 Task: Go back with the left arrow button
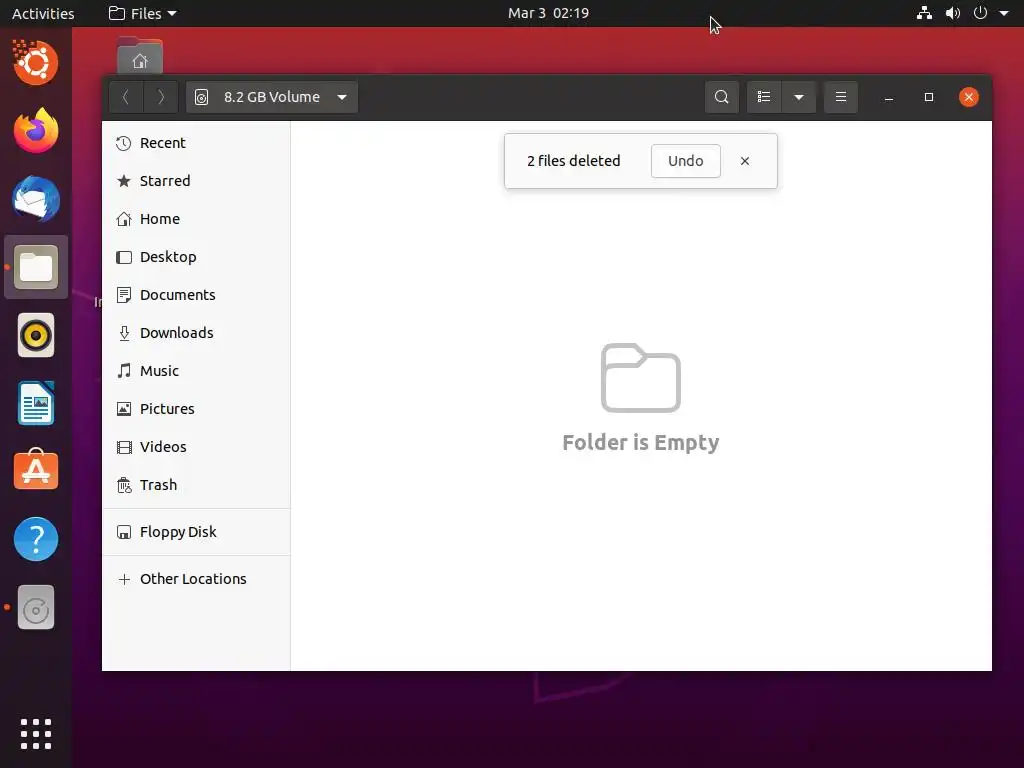(x=126, y=97)
